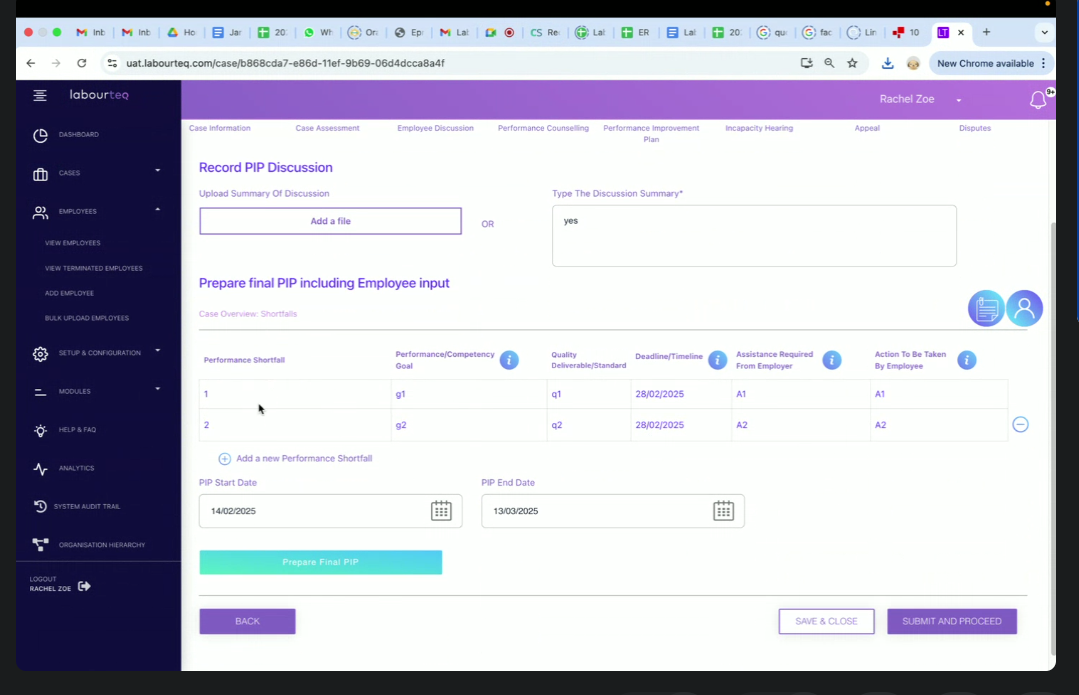Image resolution: width=1079 pixels, height=695 pixels.
Task: Open View Terminated Employees item
Action: click(x=94, y=268)
